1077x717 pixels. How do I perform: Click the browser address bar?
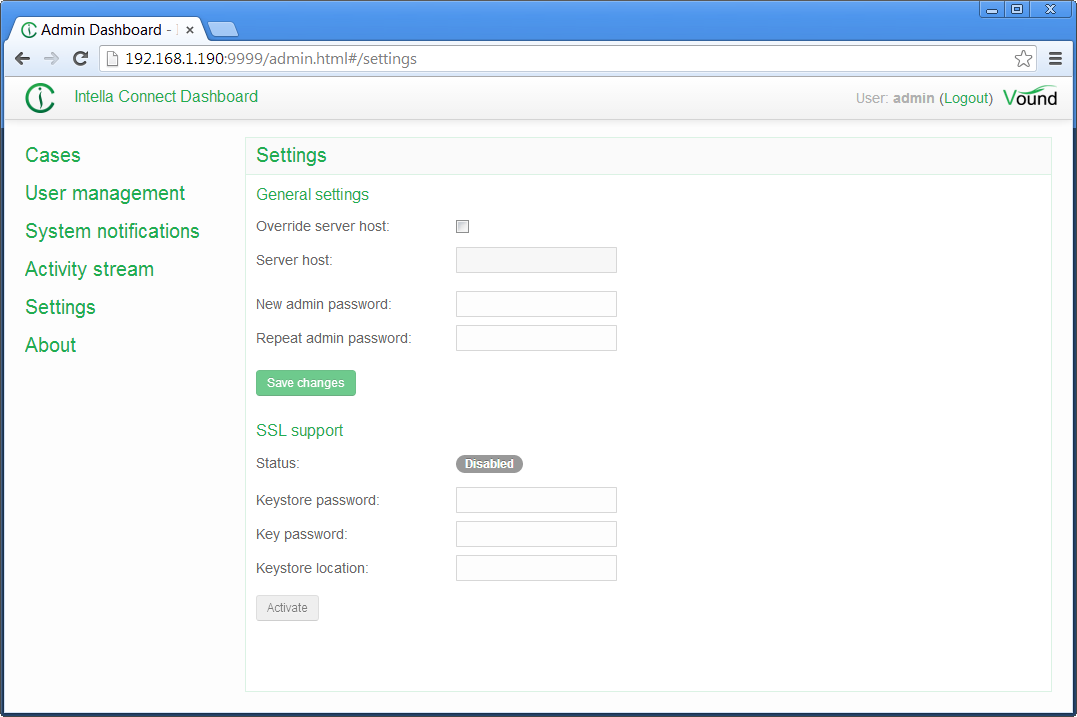[x=560, y=59]
